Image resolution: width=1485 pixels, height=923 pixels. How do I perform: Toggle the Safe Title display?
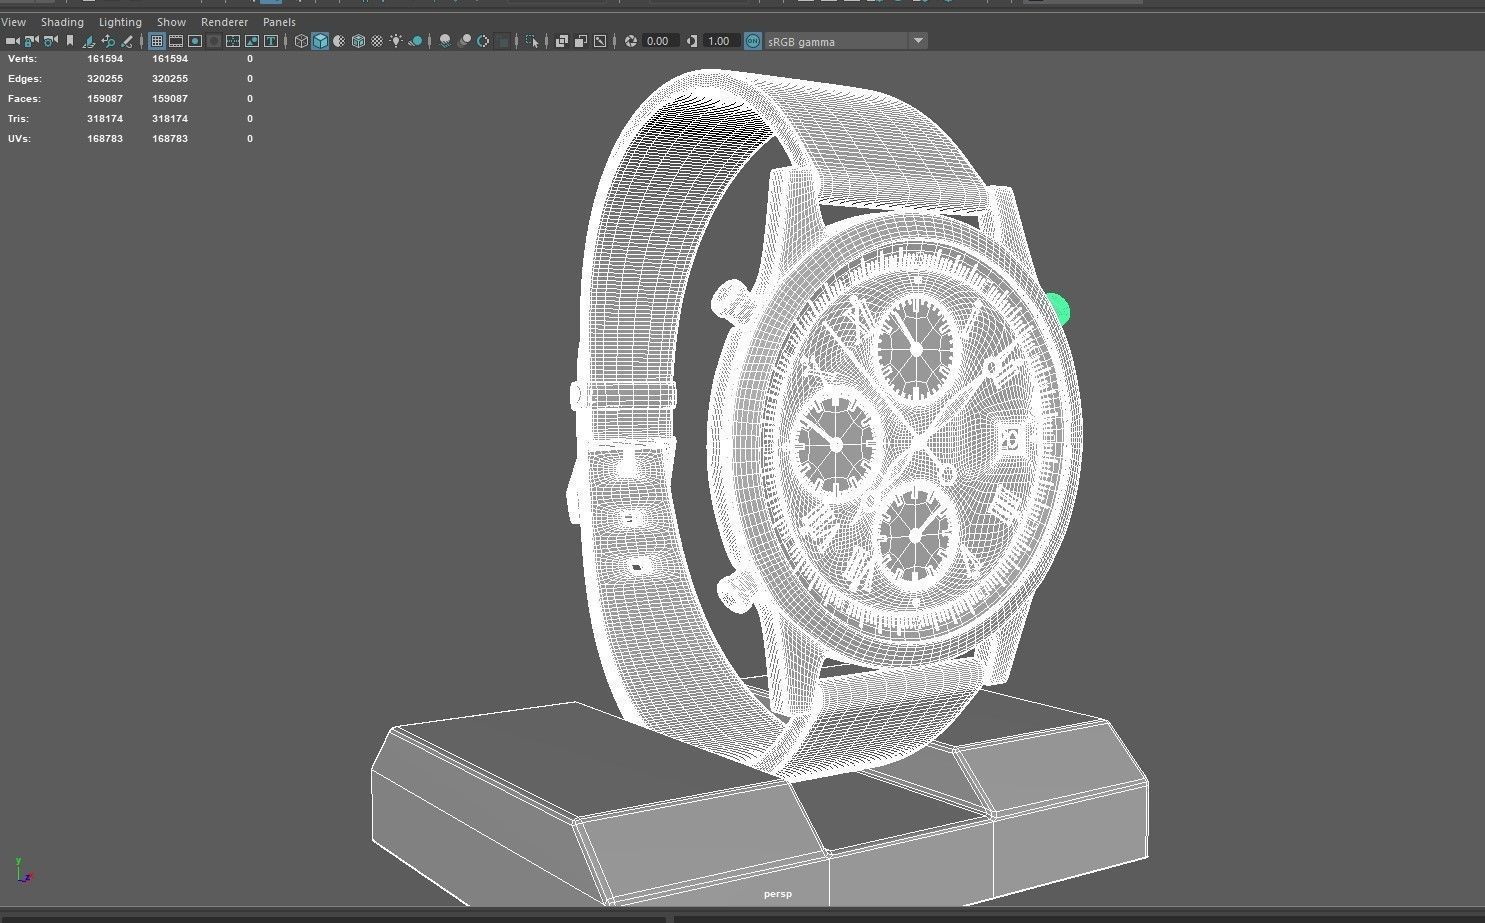point(271,41)
